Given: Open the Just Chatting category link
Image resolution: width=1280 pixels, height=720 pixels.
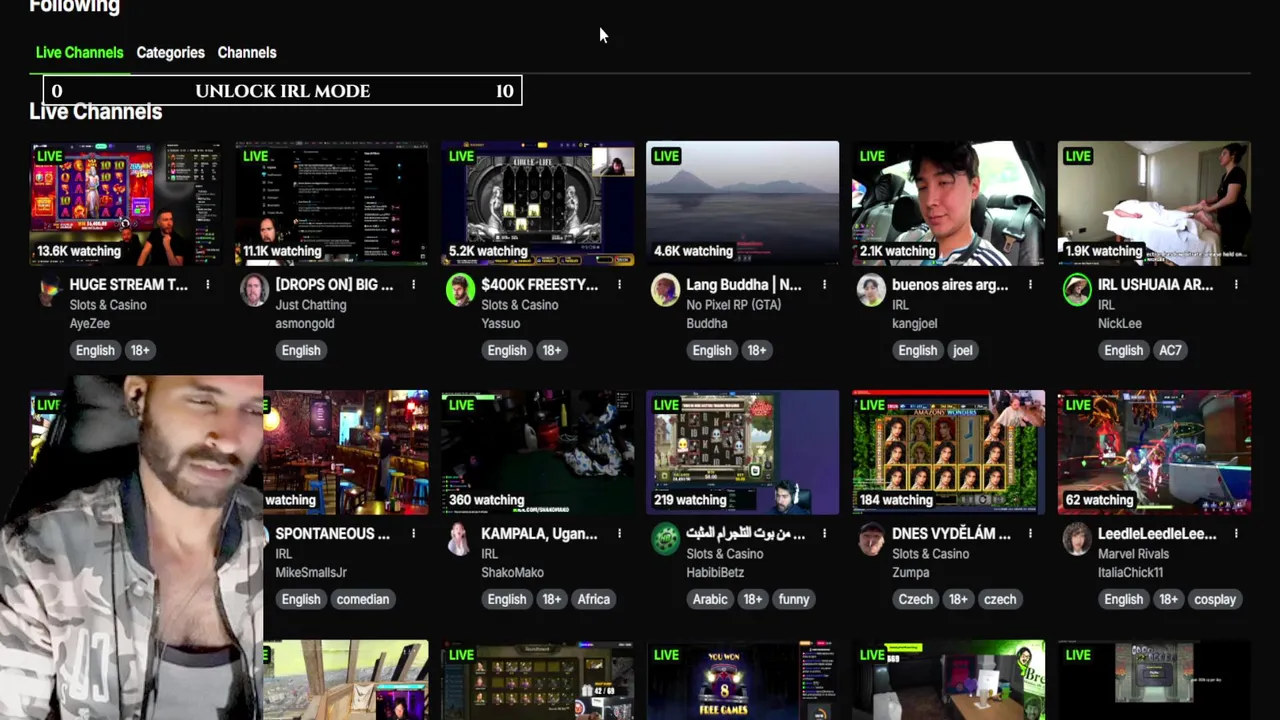Looking at the screenshot, I should pyautogui.click(x=311, y=305).
